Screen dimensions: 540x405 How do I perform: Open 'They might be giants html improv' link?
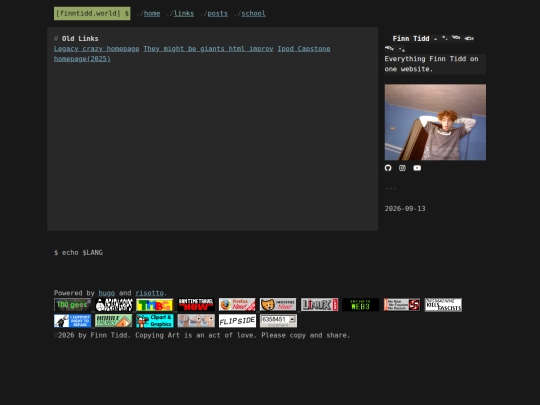tap(208, 49)
